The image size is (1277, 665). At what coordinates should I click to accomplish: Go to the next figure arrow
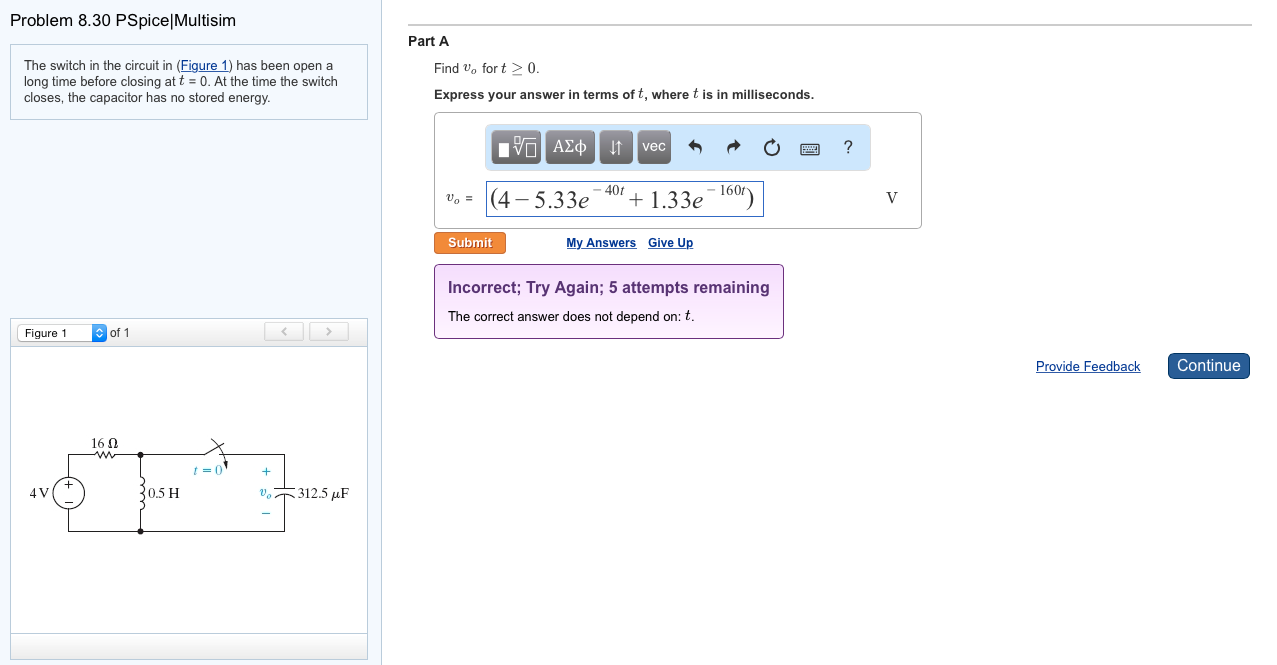tap(329, 331)
